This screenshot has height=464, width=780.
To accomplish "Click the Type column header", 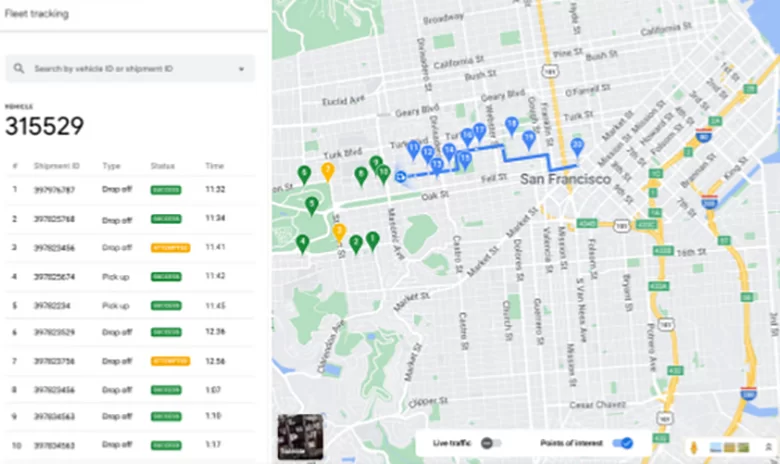I will pyautogui.click(x=111, y=166).
